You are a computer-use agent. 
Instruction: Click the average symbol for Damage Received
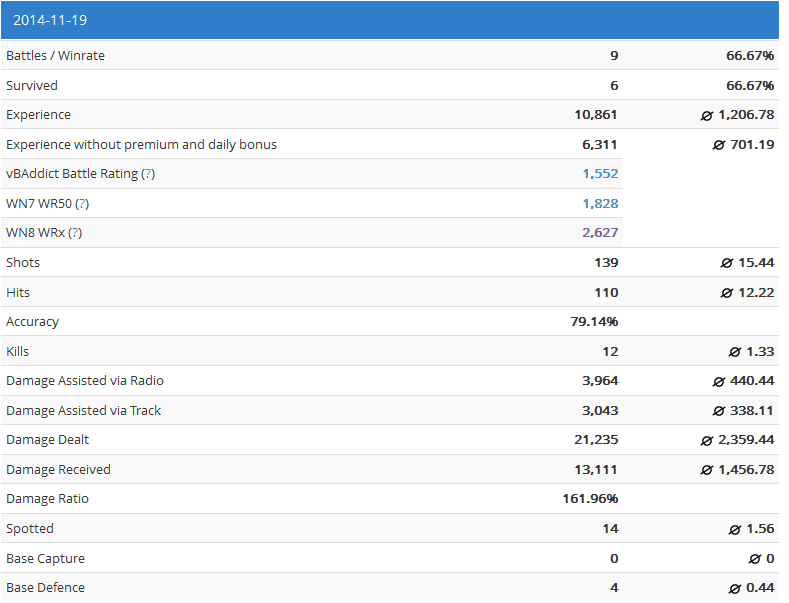click(707, 470)
